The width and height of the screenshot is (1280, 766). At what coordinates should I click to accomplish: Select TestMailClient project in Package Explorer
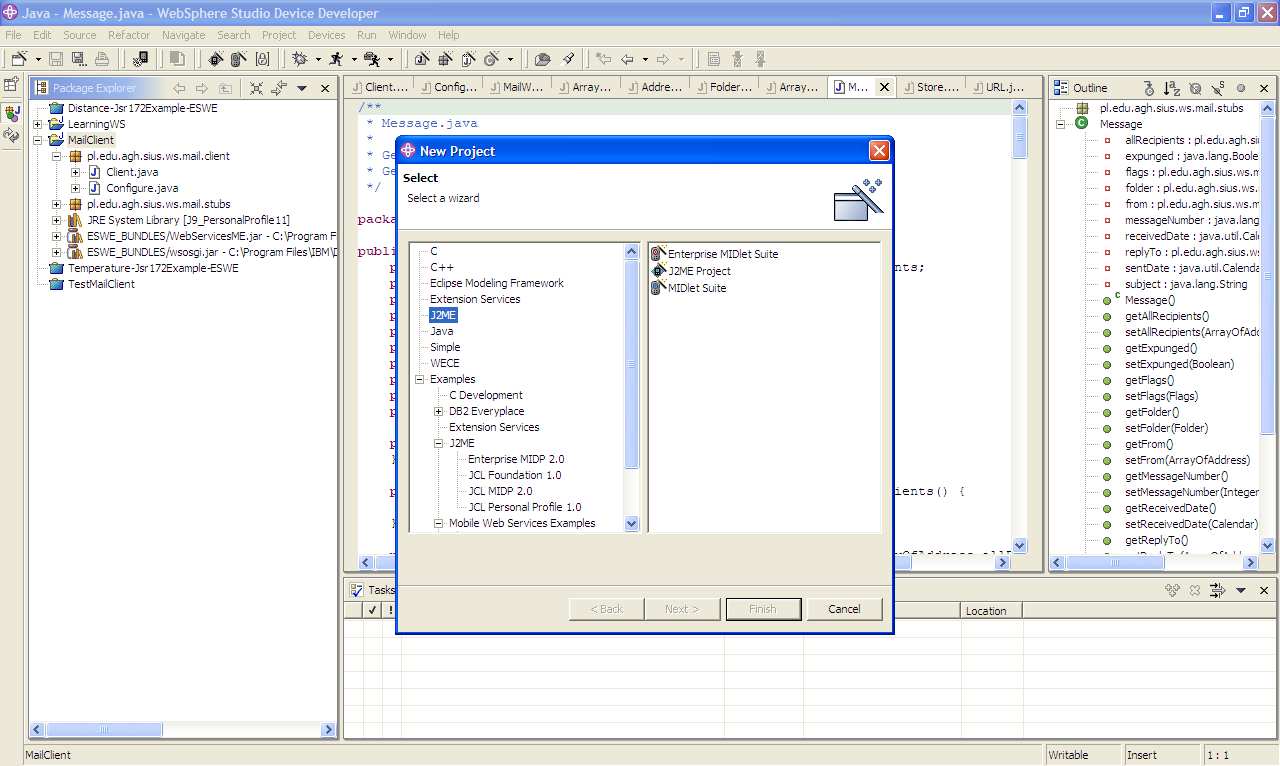[101, 284]
